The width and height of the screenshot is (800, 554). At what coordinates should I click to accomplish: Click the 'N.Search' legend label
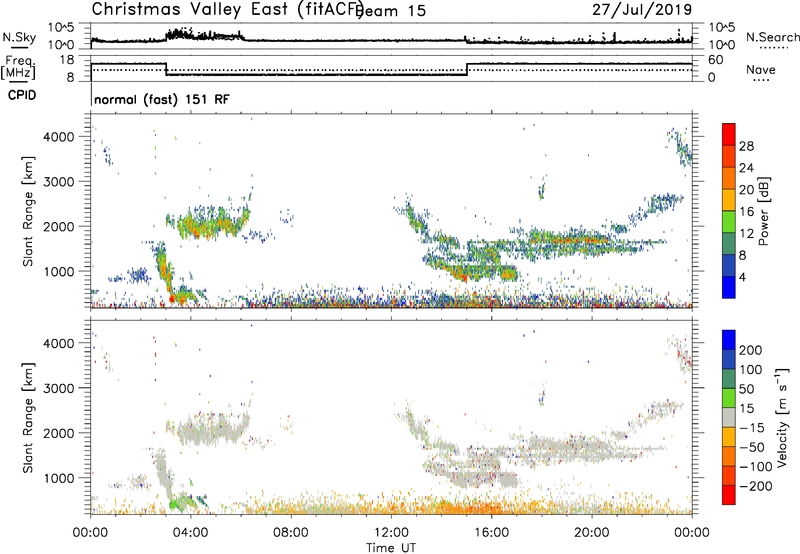click(x=772, y=37)
